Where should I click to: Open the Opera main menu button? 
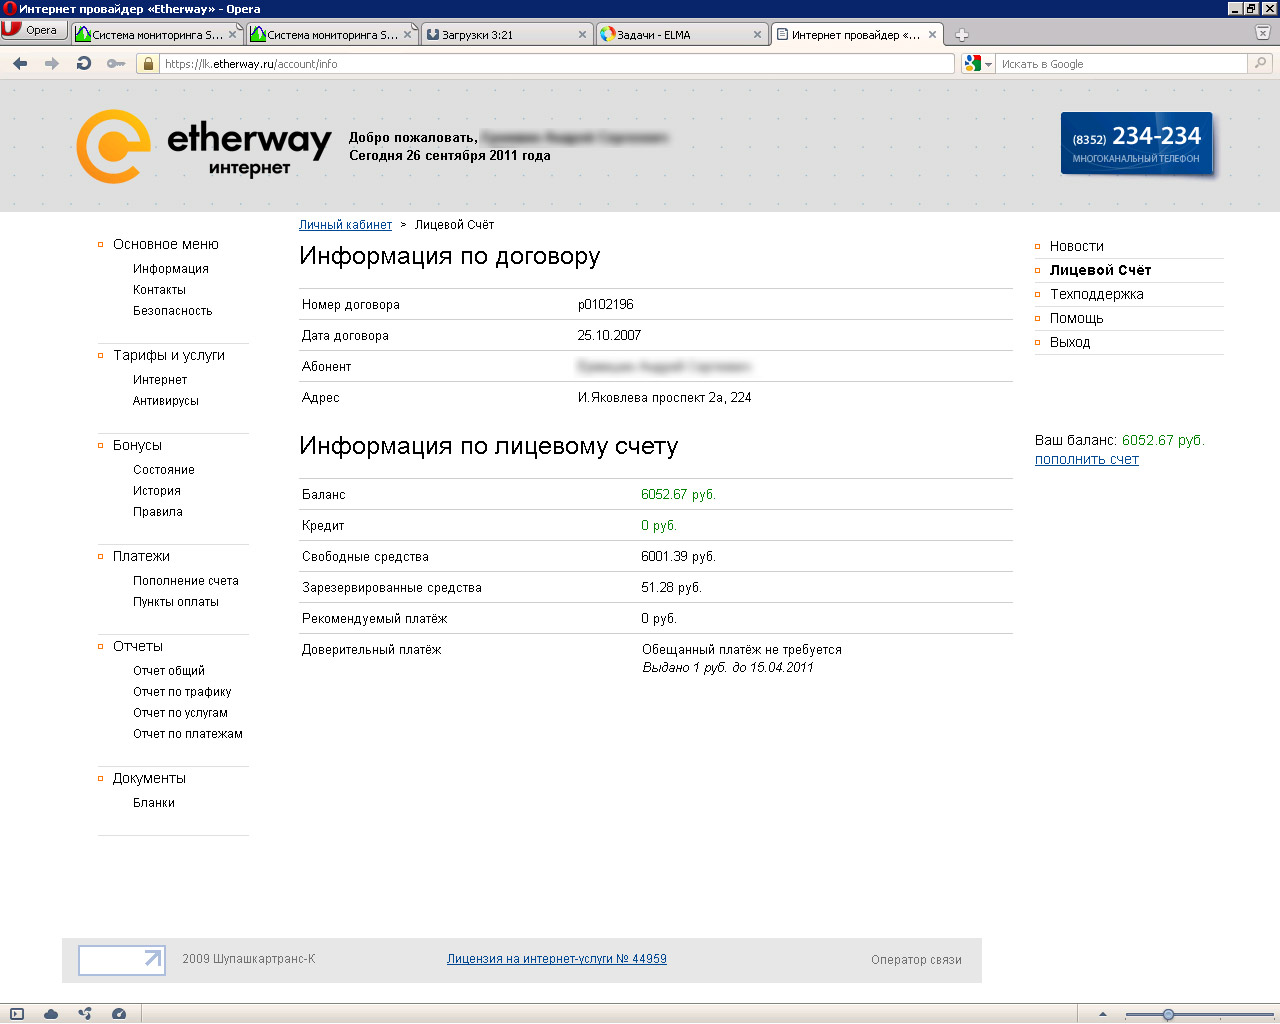(x=34, y=30)
